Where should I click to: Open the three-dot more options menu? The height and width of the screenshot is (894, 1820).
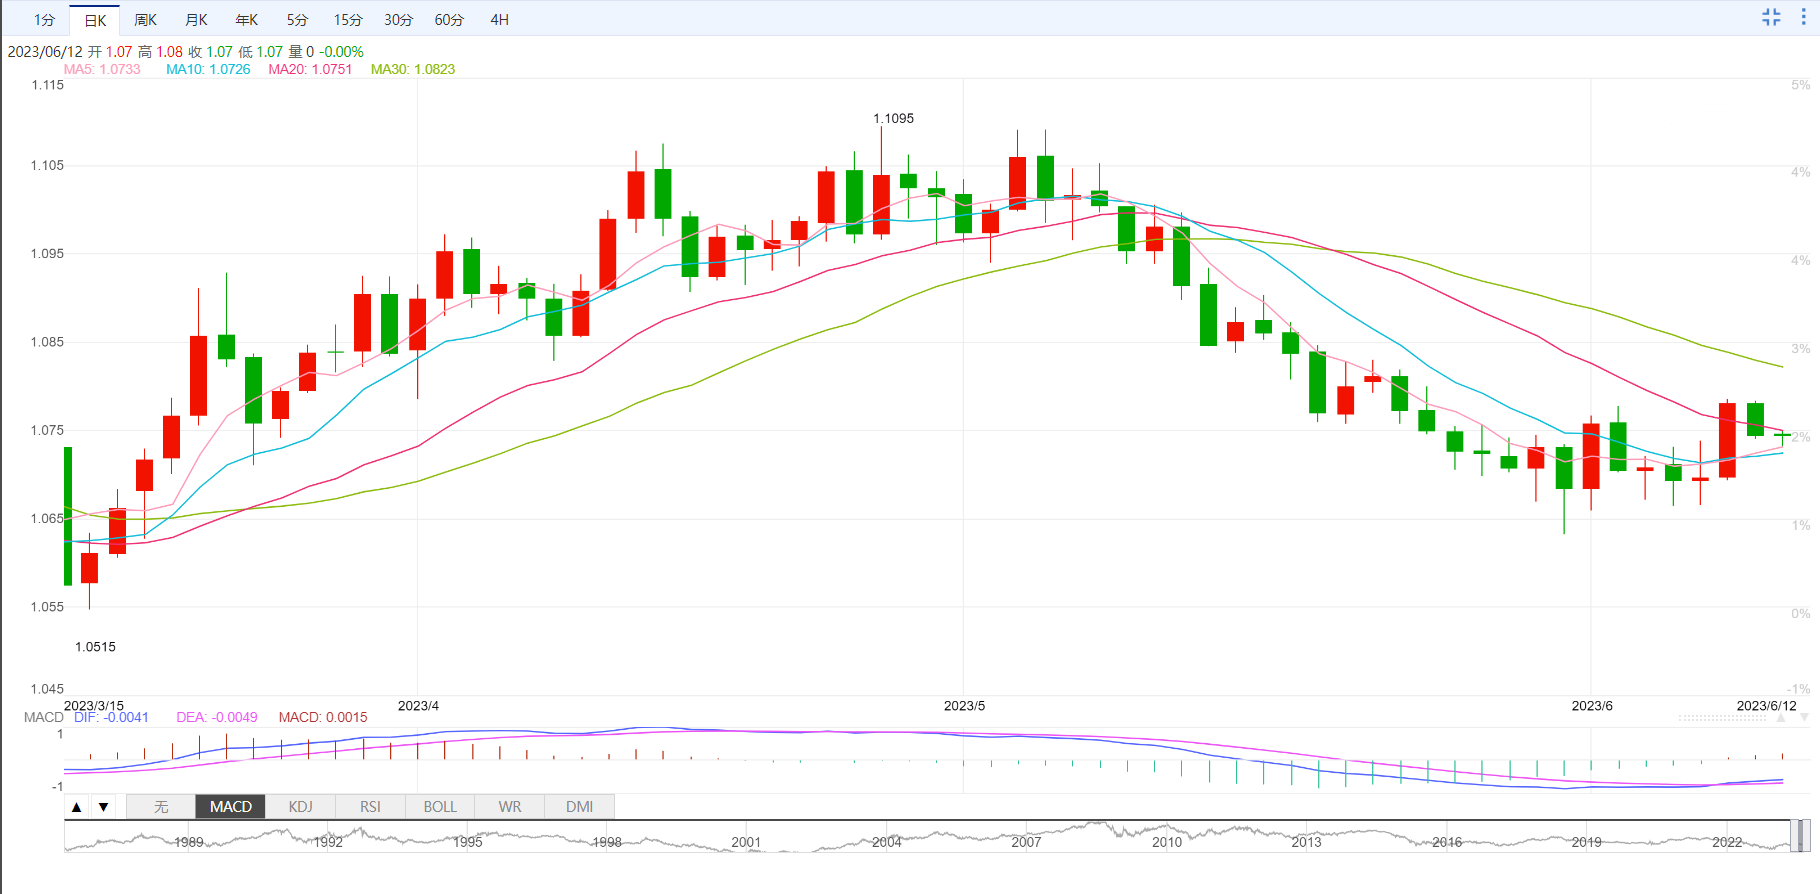[x=1804, y=17]
